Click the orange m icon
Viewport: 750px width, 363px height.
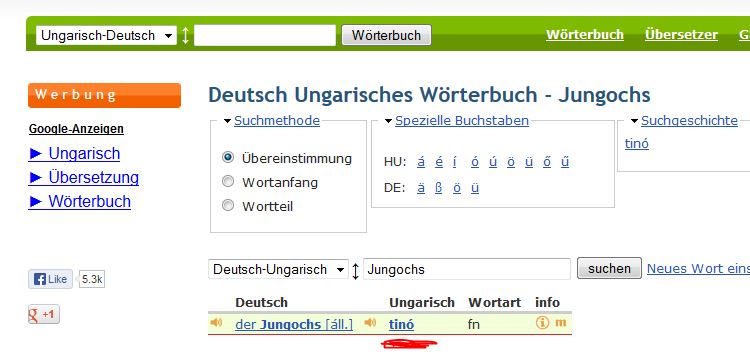click(561, 323)
